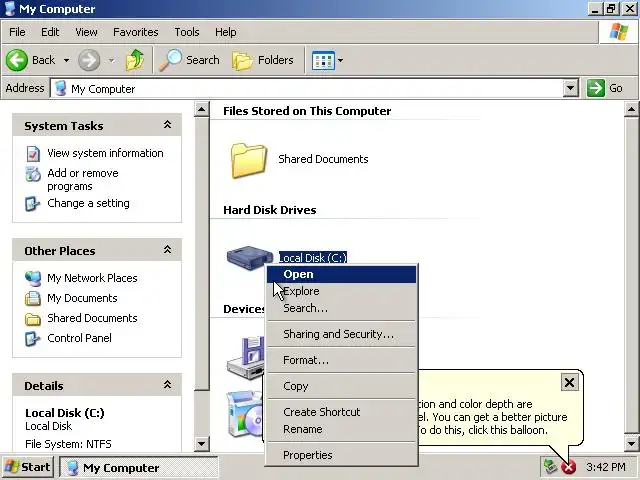640x480 pixels.
Task: Choose Create Shortcut from context menu
Action: 341,412
